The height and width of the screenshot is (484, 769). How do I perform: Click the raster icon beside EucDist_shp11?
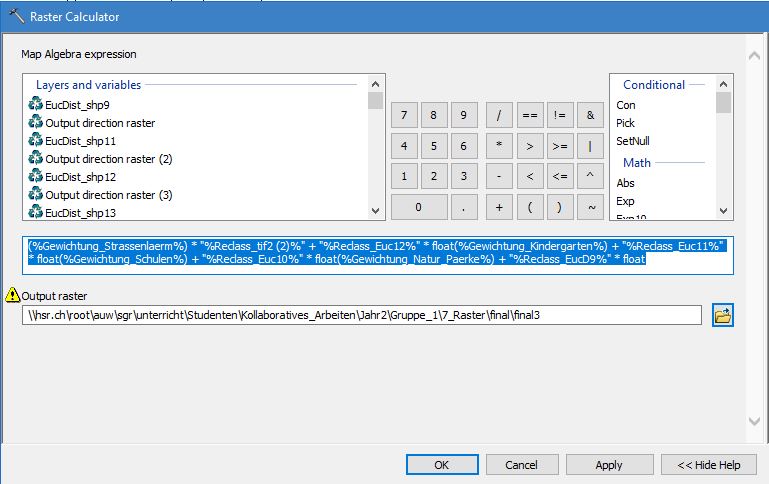tap(36, 141)
